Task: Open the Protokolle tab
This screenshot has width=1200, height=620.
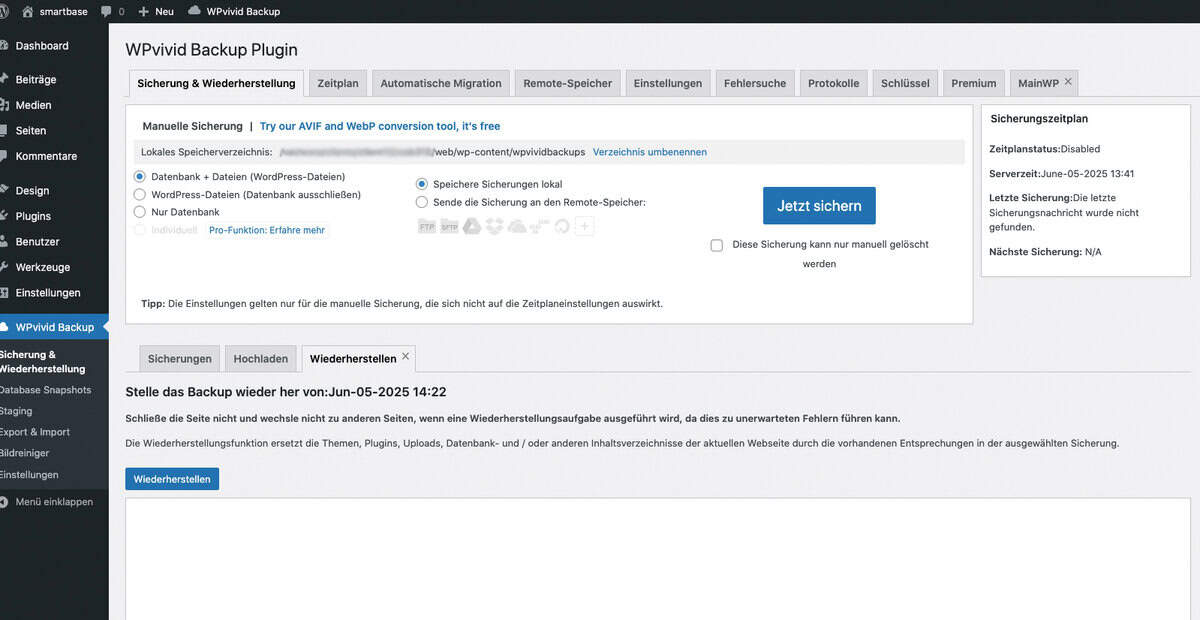Action: point(834,83)
